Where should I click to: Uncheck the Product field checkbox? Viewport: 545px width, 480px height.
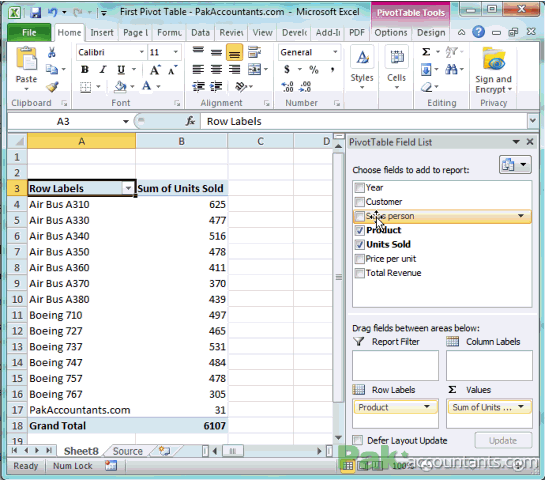click(x=359, y=230)
